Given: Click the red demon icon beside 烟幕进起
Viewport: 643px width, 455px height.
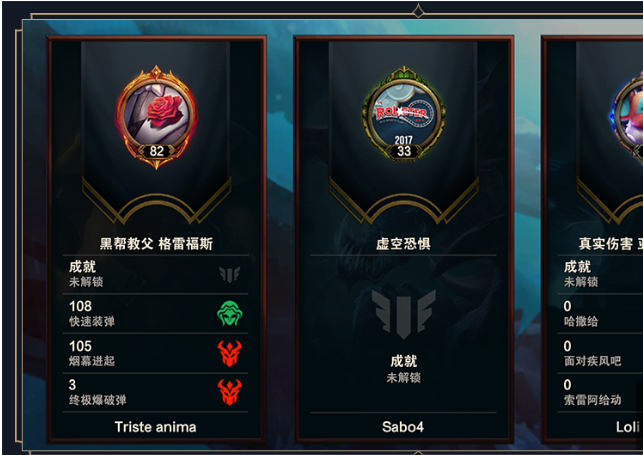Looking at the screenshot, I should tap(230, 353).
